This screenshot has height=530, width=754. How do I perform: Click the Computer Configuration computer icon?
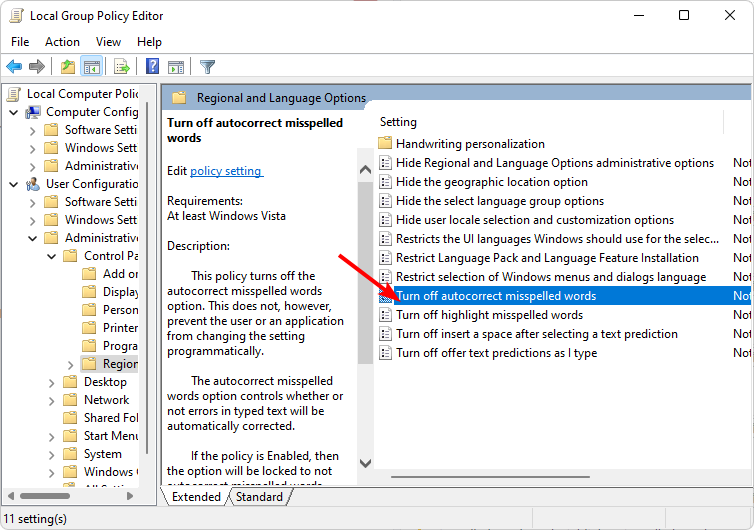tap(33, 112)
